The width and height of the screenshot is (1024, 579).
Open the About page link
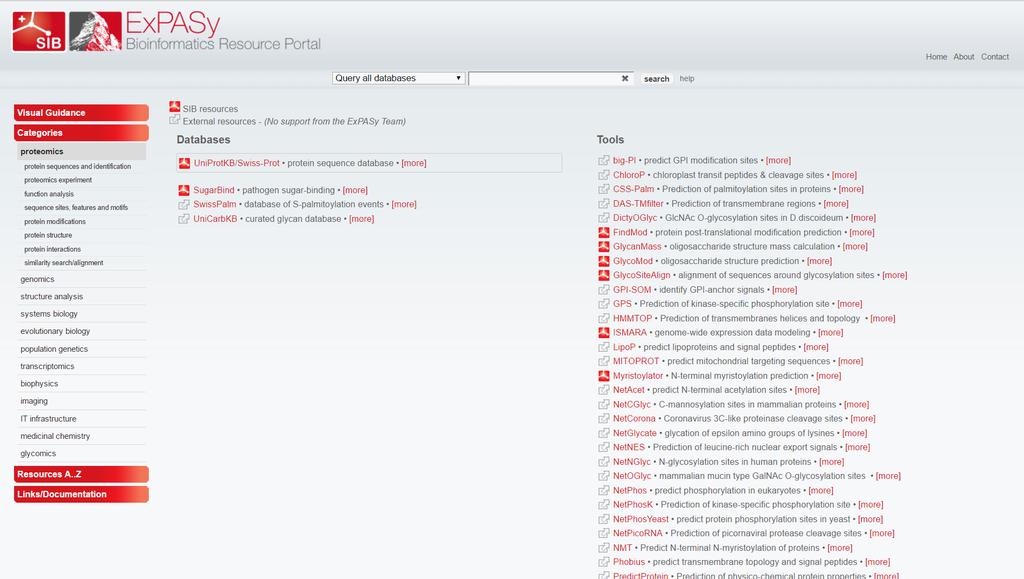tap(963, 57)
